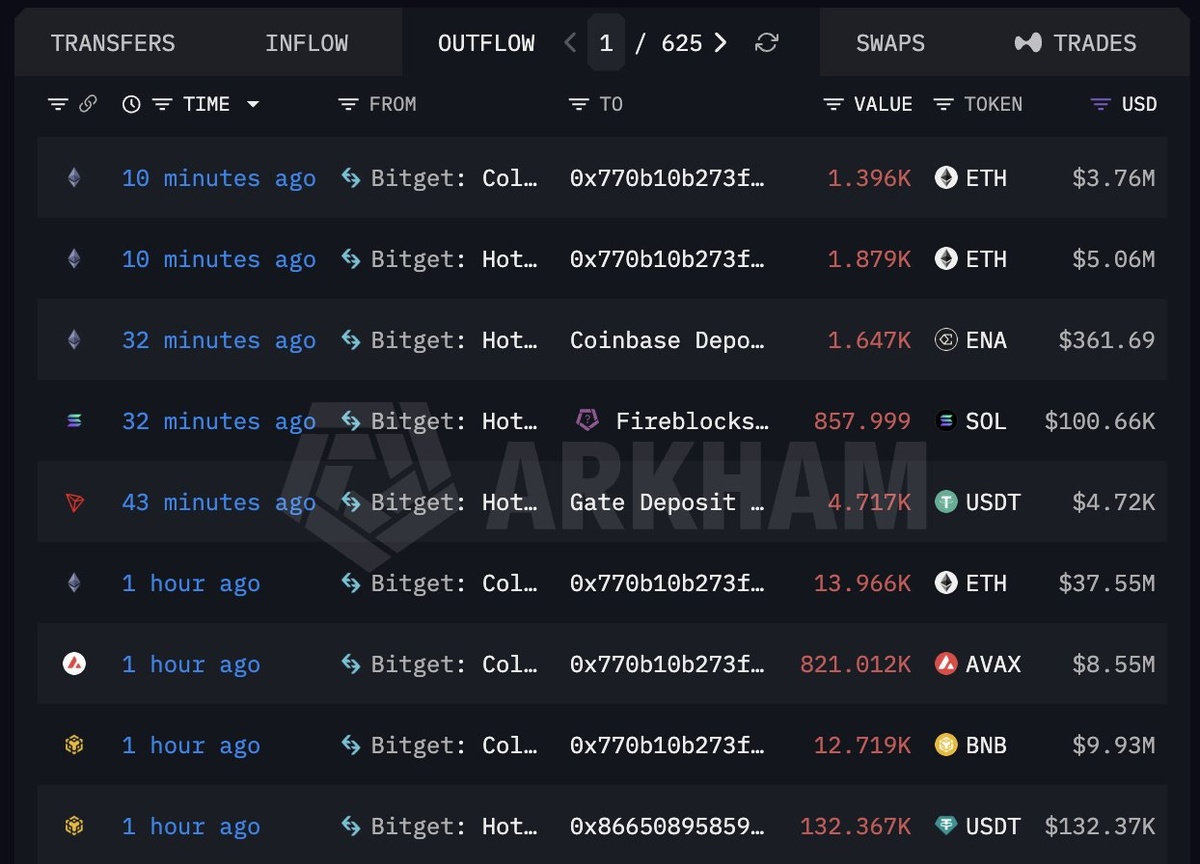Go to previous page arrow
This screenshot has height=864, width=1200.
[570, 43]
